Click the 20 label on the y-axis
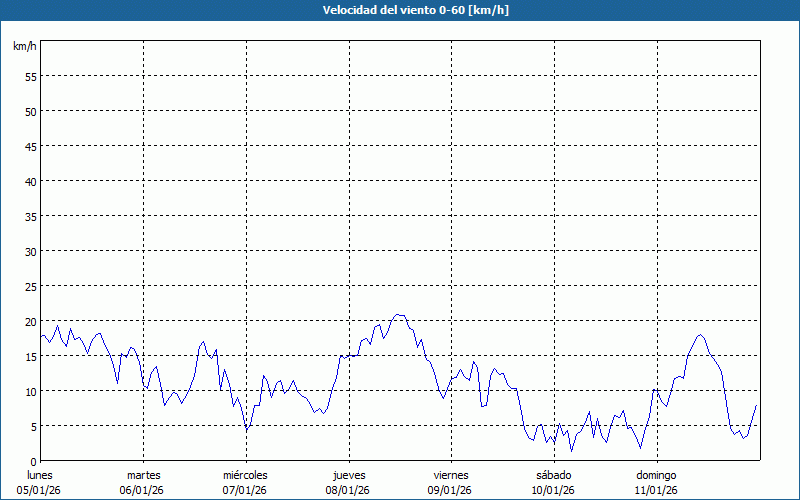 [x=30, y=321]
